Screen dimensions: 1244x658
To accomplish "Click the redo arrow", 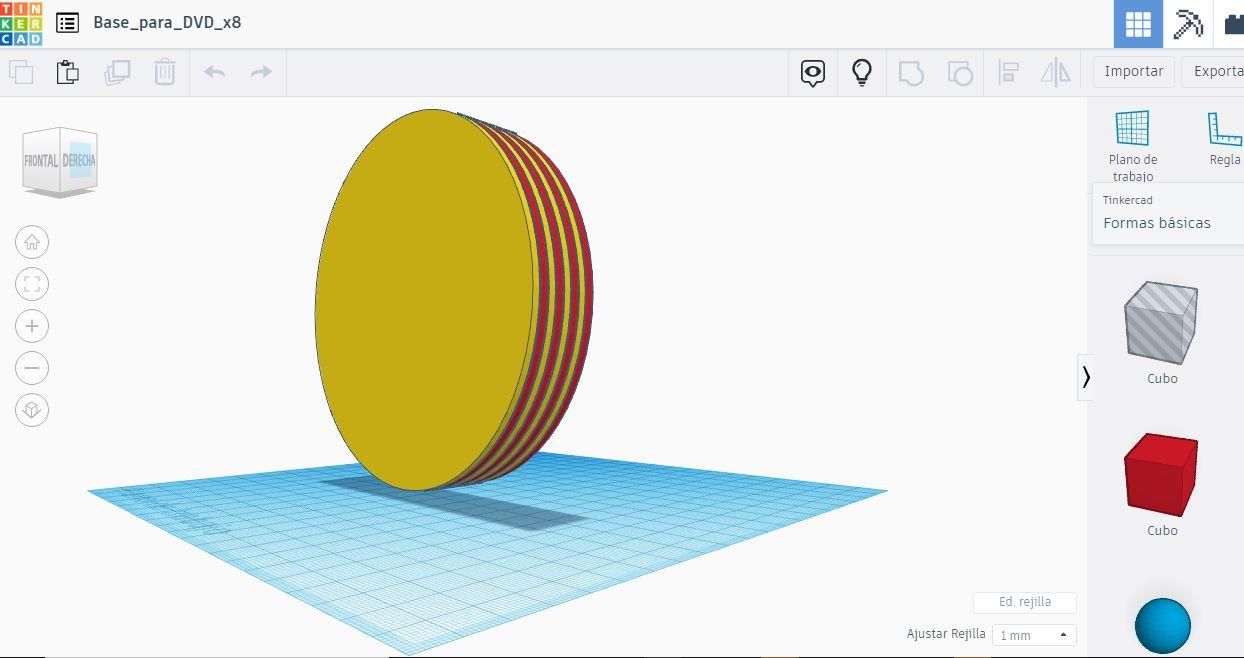I will pyautogui.click(x=261, y=72).
